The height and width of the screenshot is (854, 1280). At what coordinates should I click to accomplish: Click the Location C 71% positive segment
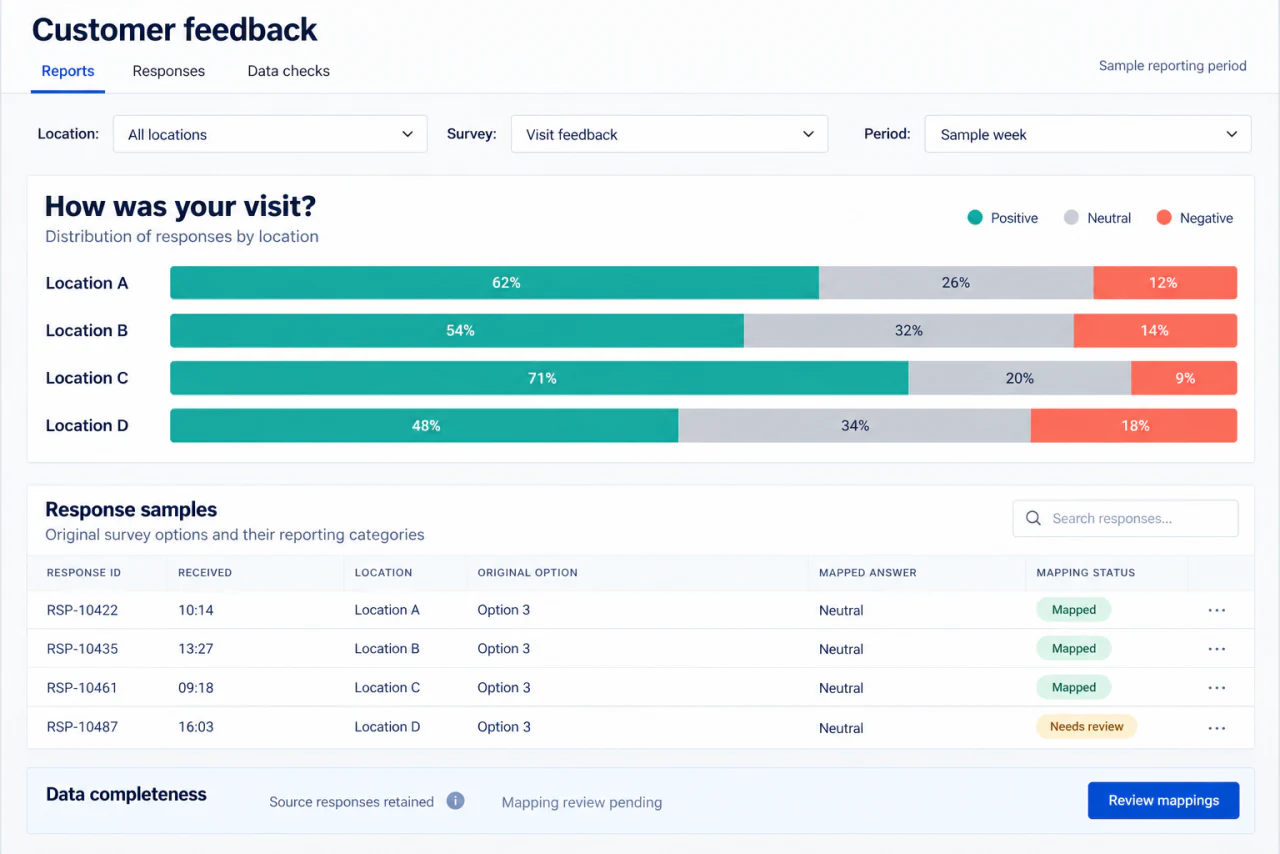pyautogui.click(x=539, y=378)
